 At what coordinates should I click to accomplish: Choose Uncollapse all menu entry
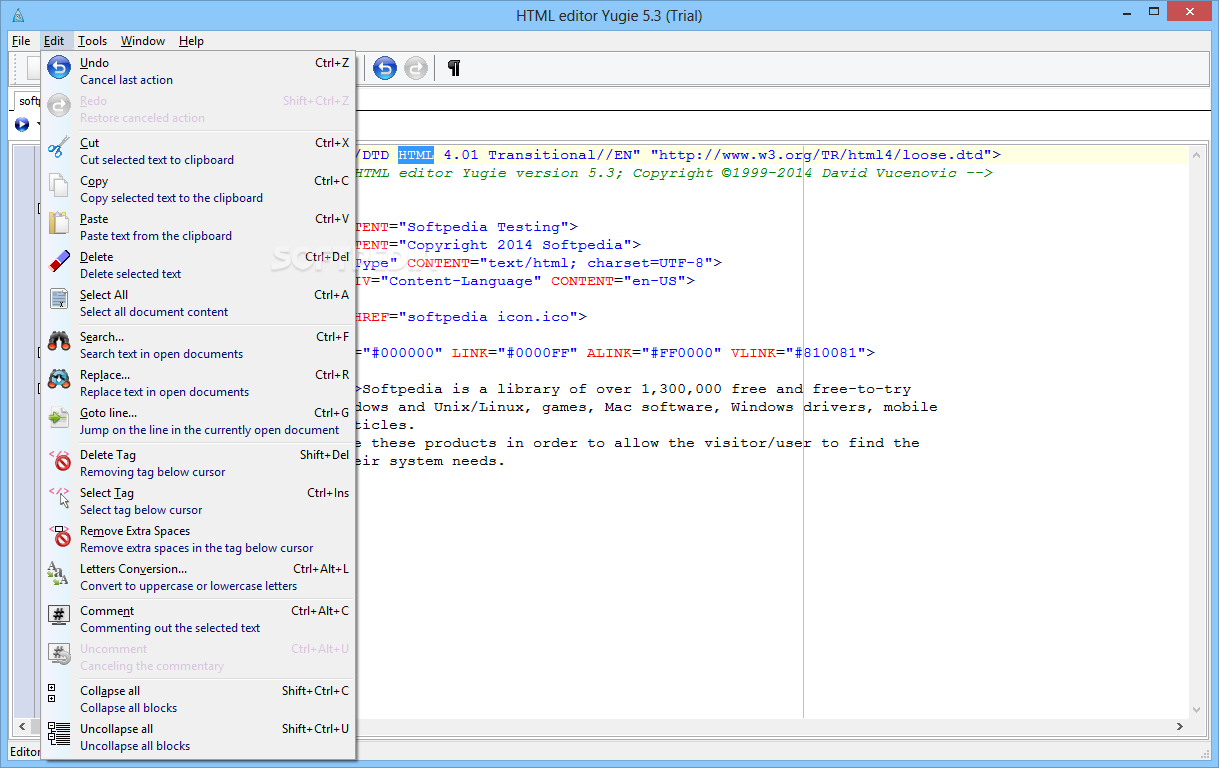tap(199, 737)
